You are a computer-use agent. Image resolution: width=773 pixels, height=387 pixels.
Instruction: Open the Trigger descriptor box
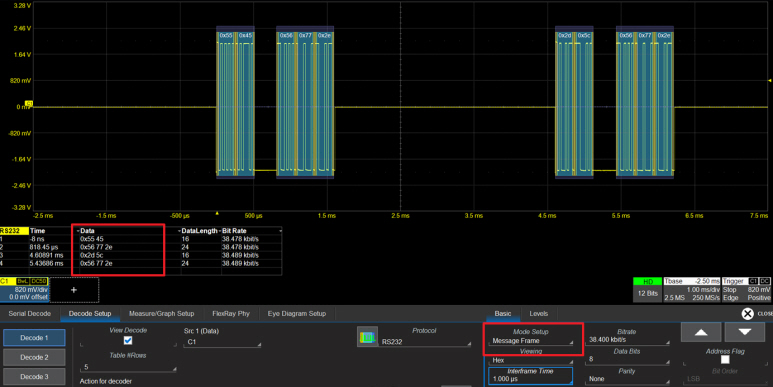[746, 289]
